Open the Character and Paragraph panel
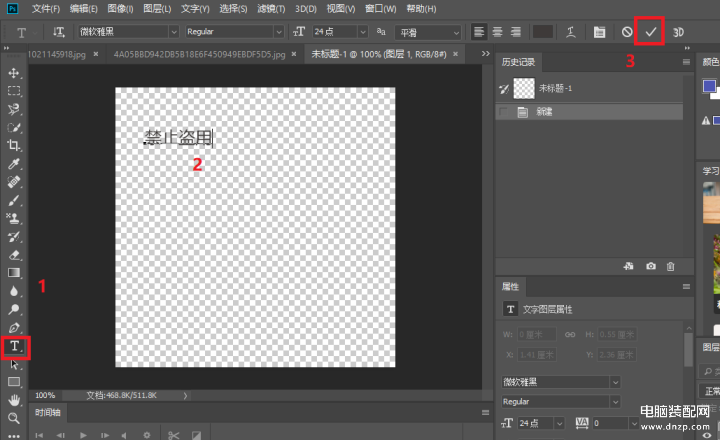 [x=599, y=32]
